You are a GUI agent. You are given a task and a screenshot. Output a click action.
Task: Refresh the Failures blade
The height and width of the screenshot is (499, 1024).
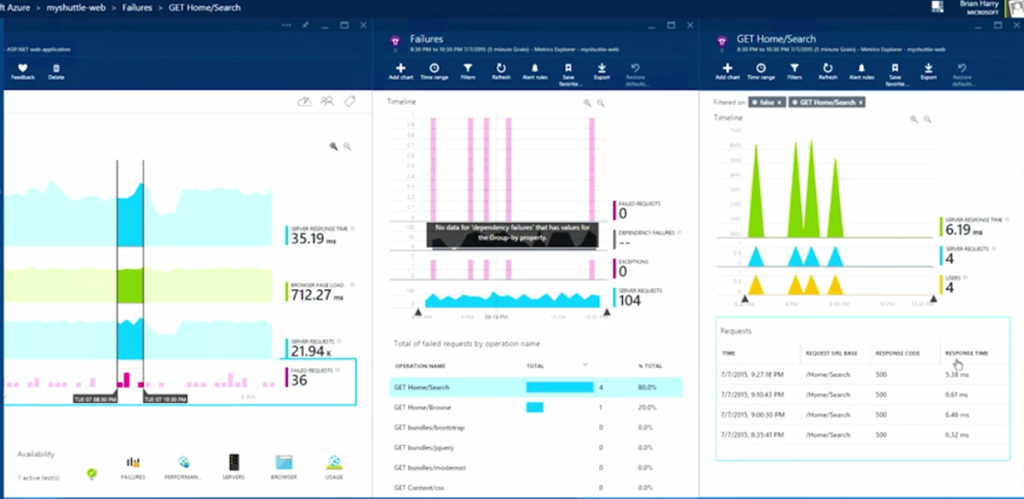[x=501, y=68]
